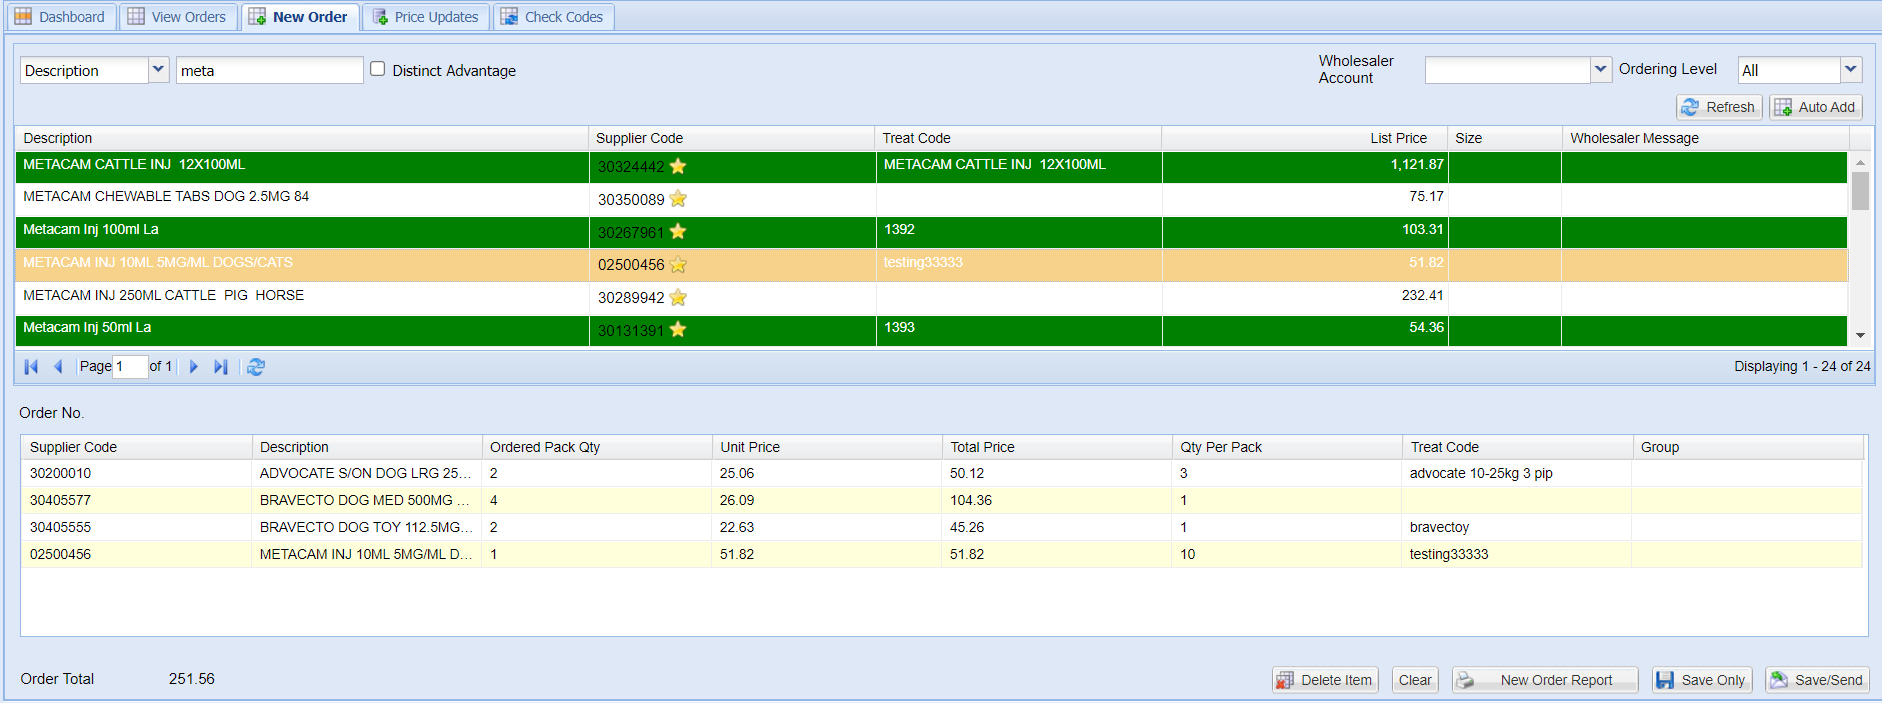This screenshot has height=703, width=1882.
Task: Click the page number input box
Action: pos(131,367)
